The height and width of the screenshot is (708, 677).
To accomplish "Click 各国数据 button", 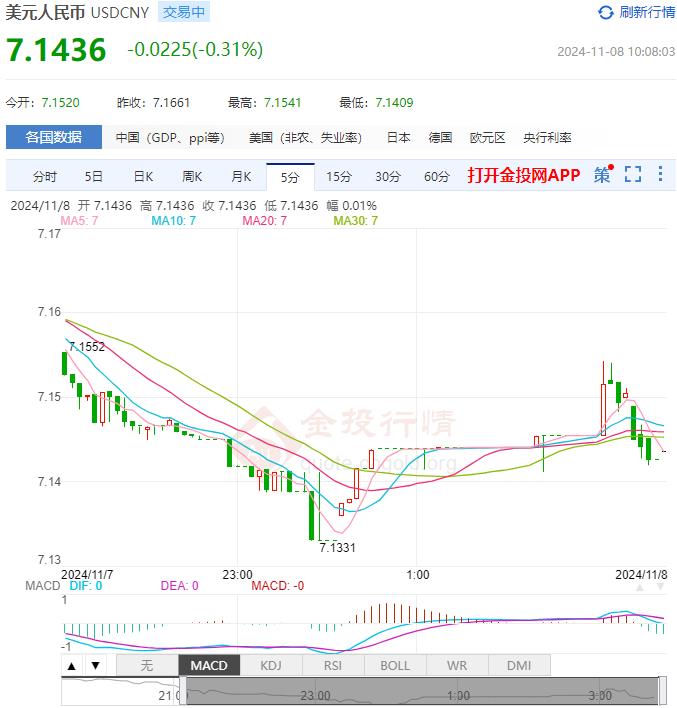I will pyautogui.click(x=53, y=137).
